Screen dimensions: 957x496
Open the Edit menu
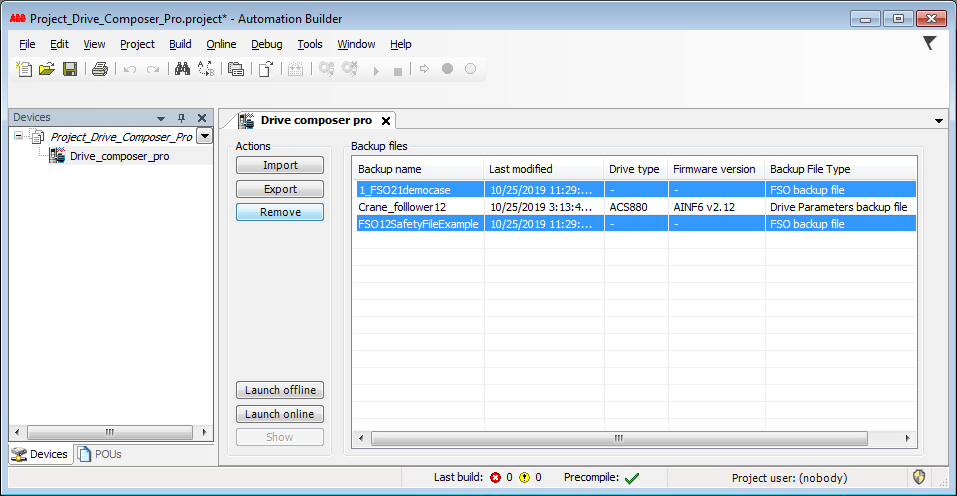(x=59, y=44)
